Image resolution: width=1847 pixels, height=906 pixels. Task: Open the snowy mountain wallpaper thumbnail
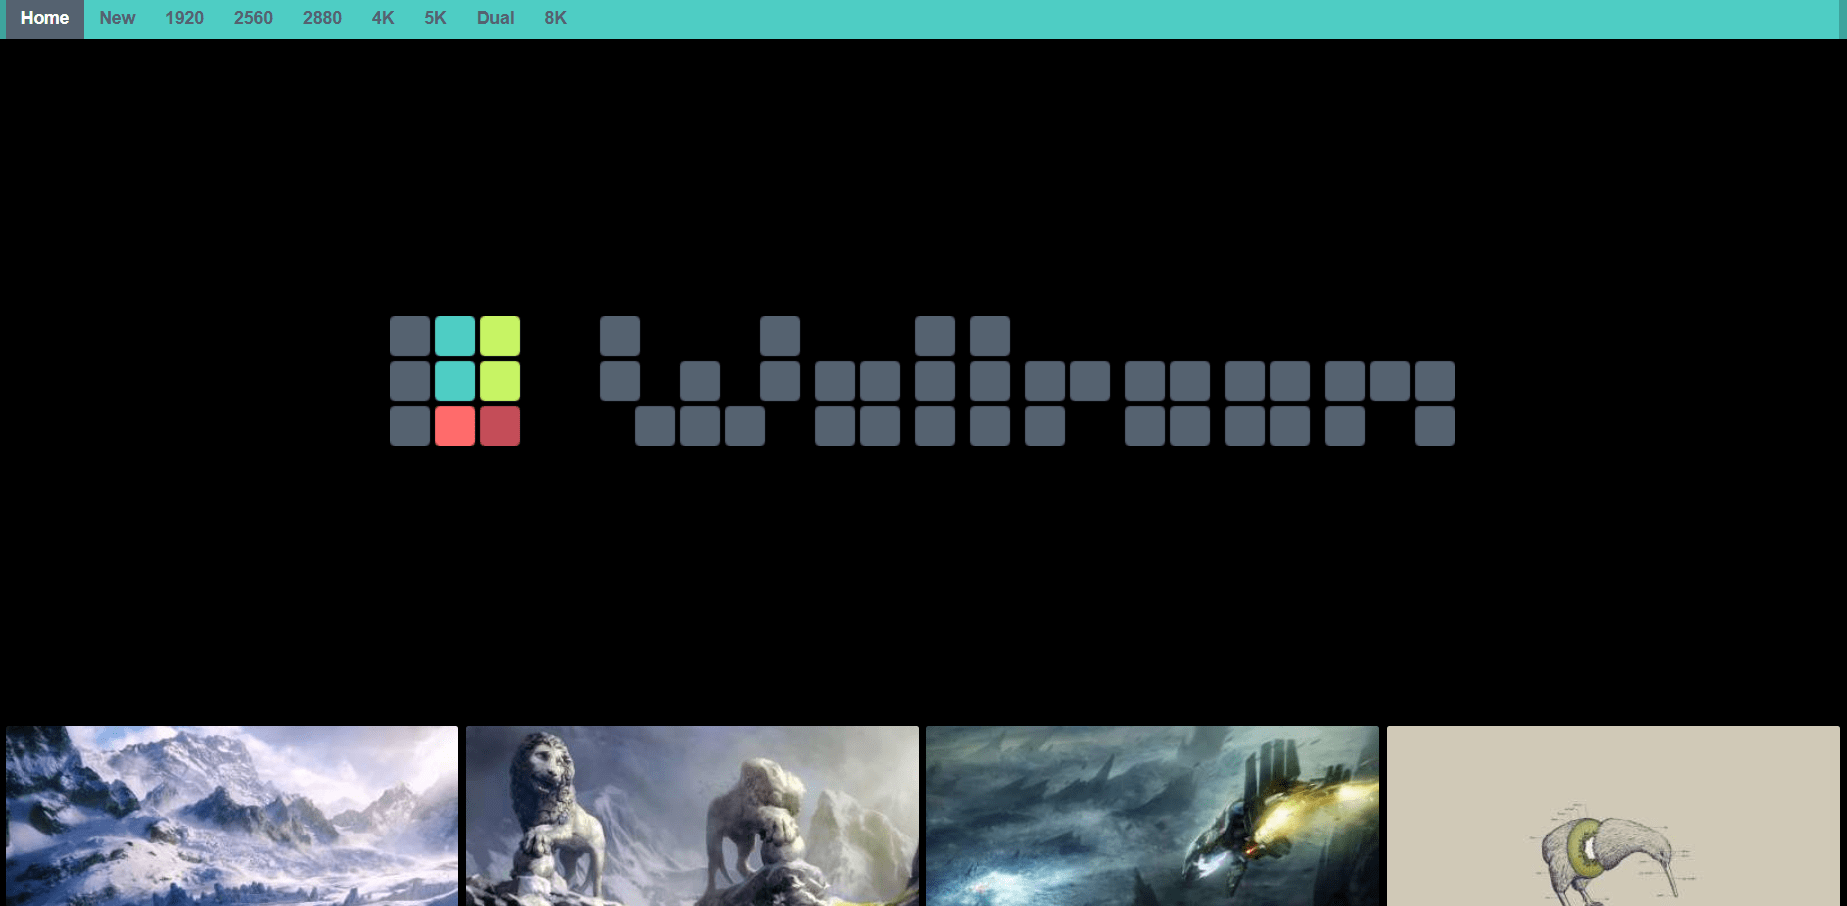(x=232, y=816)
